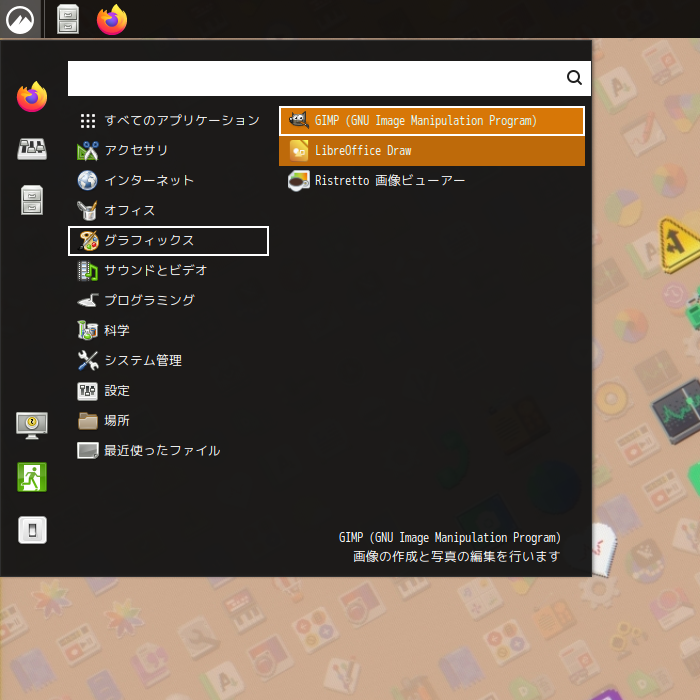Click the palette icon beside グラフィックス
Viewport: 700px width, 700px height.
coord(88,241)
